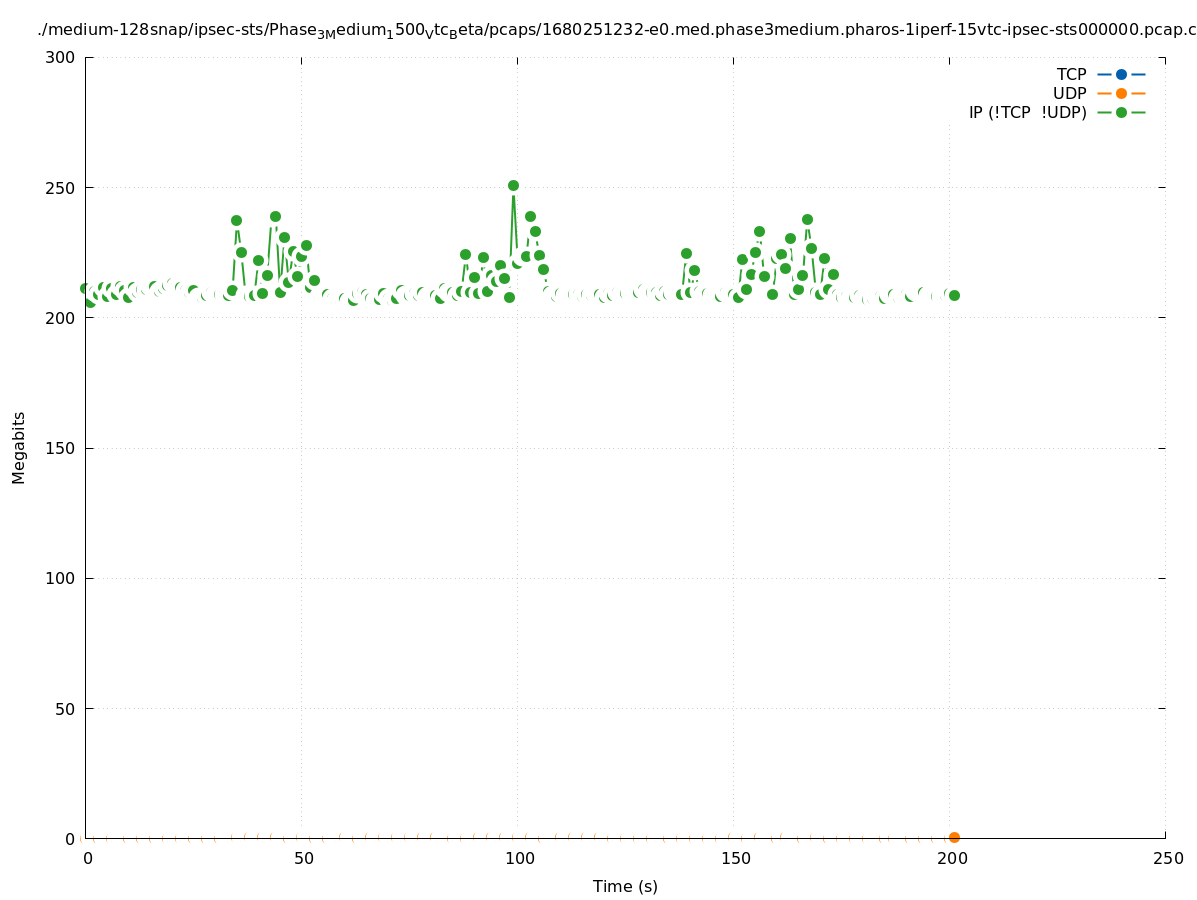The height and width of the screenshot is (900, 1197).
Task: Click the last green data point at 200 seconds
Action: [954, 295]
